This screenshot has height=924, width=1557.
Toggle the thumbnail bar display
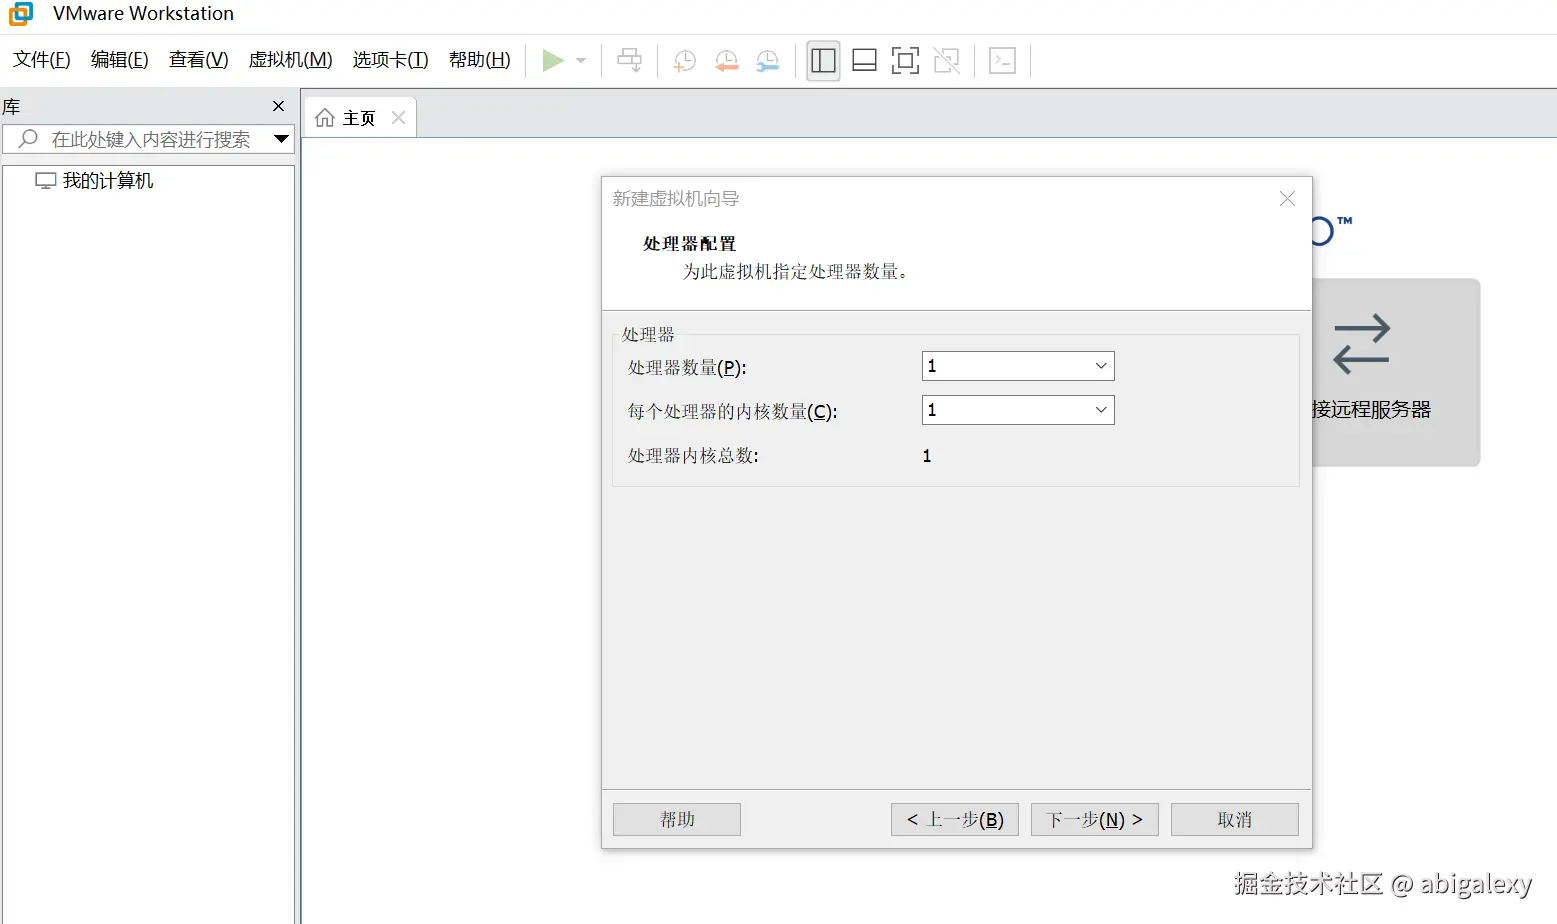pos(864,60)
